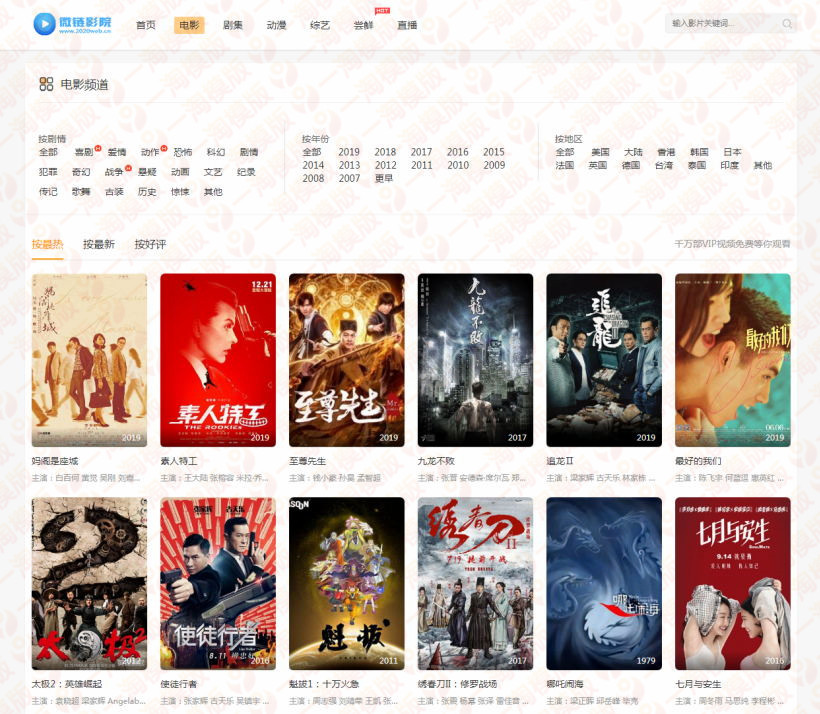
Task: Open the 使徒行者 movie poster
Action: 218,583
